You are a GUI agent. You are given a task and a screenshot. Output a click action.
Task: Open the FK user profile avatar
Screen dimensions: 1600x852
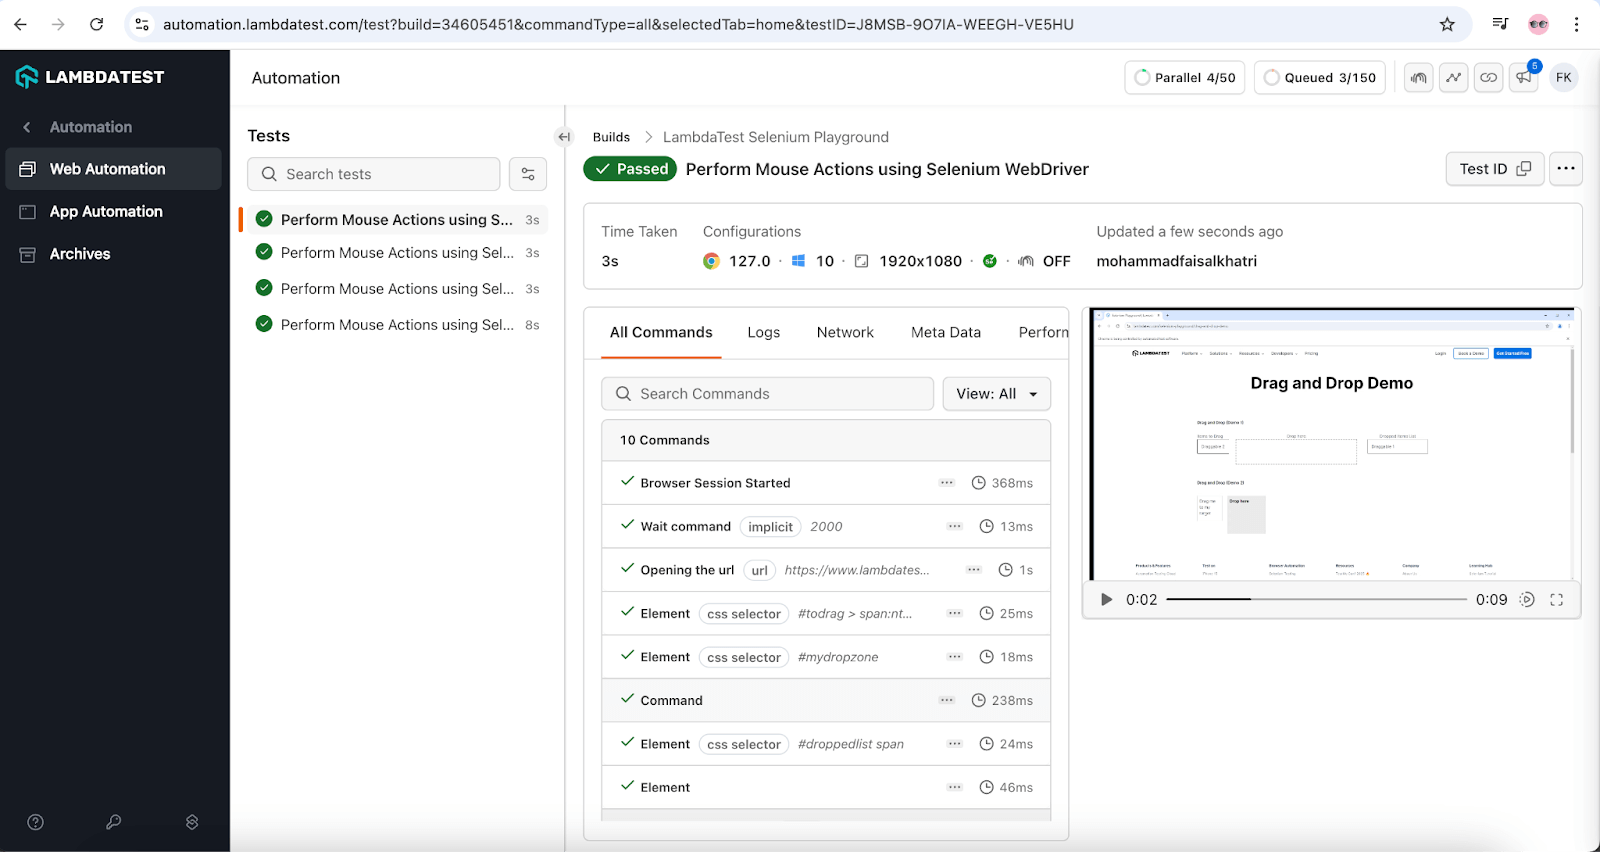pos(1564,78)
